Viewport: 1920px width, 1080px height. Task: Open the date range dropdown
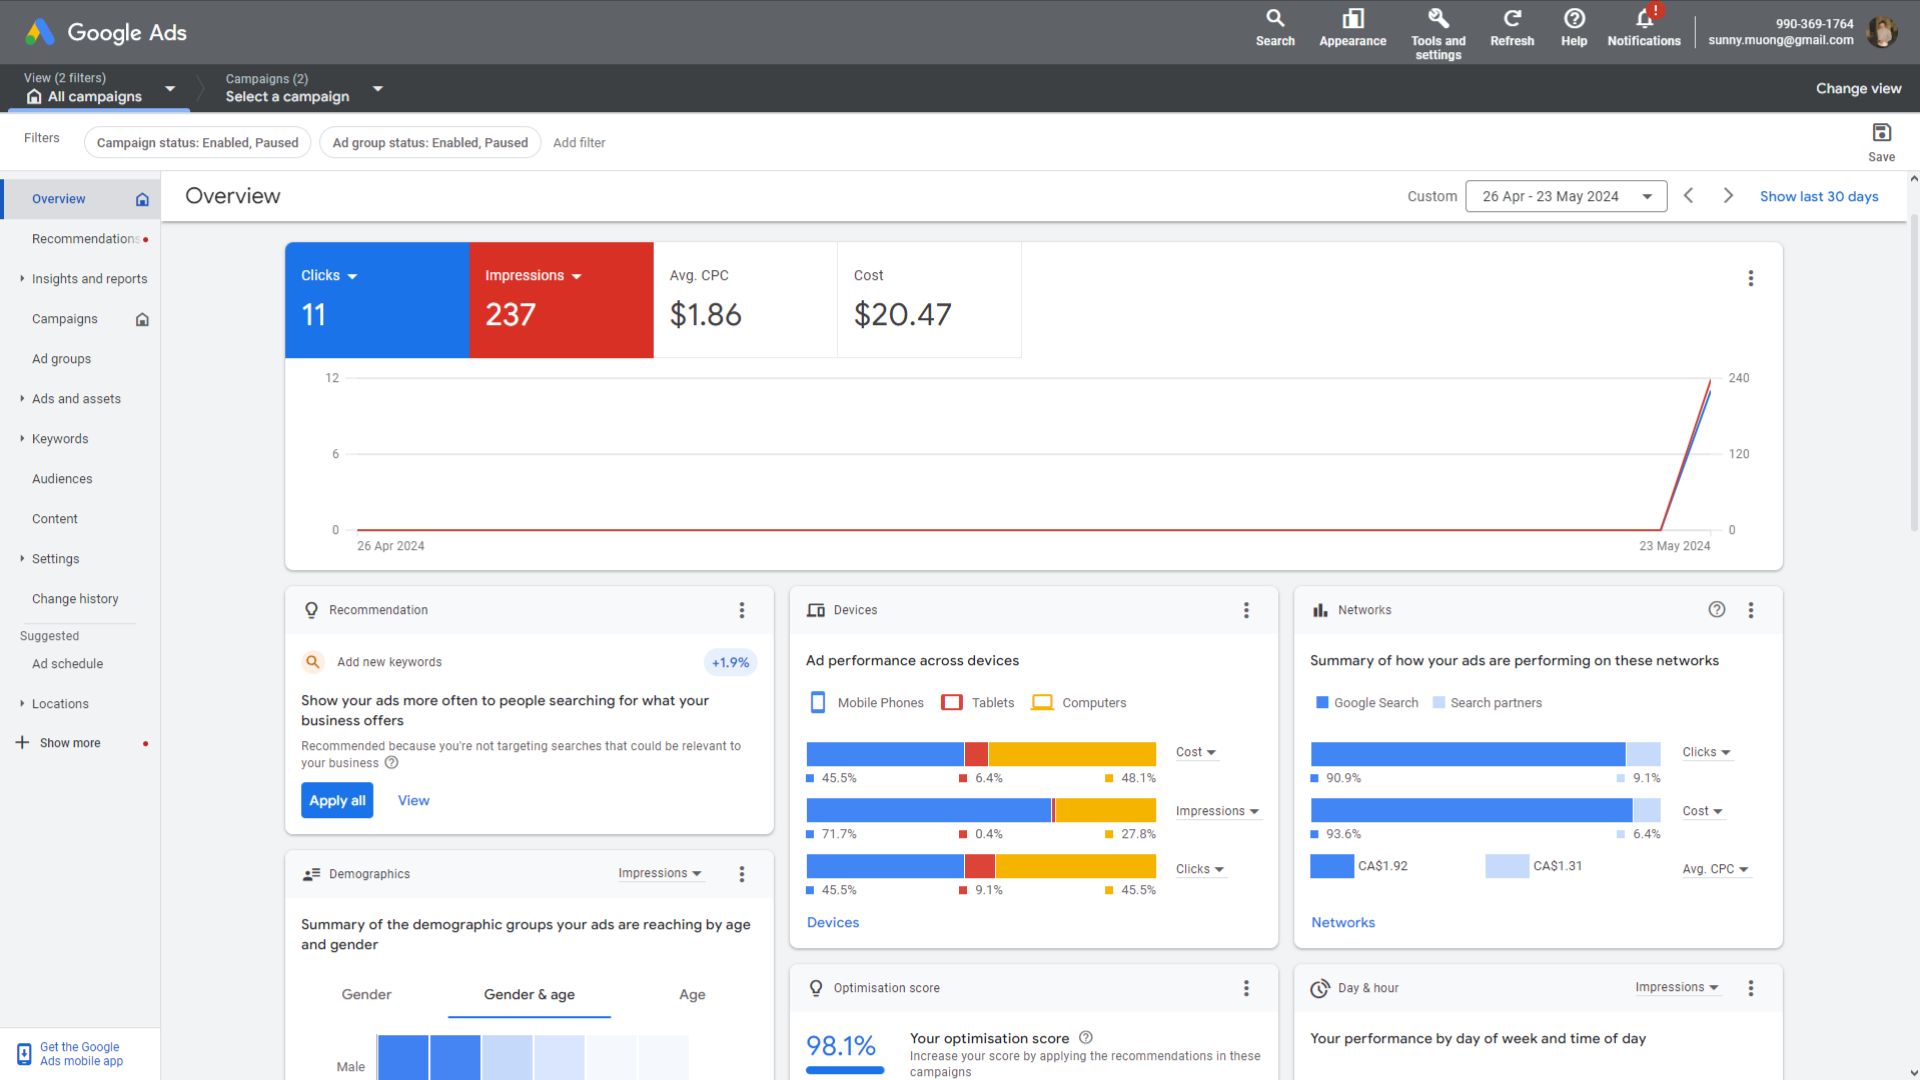pos(1566,196)
